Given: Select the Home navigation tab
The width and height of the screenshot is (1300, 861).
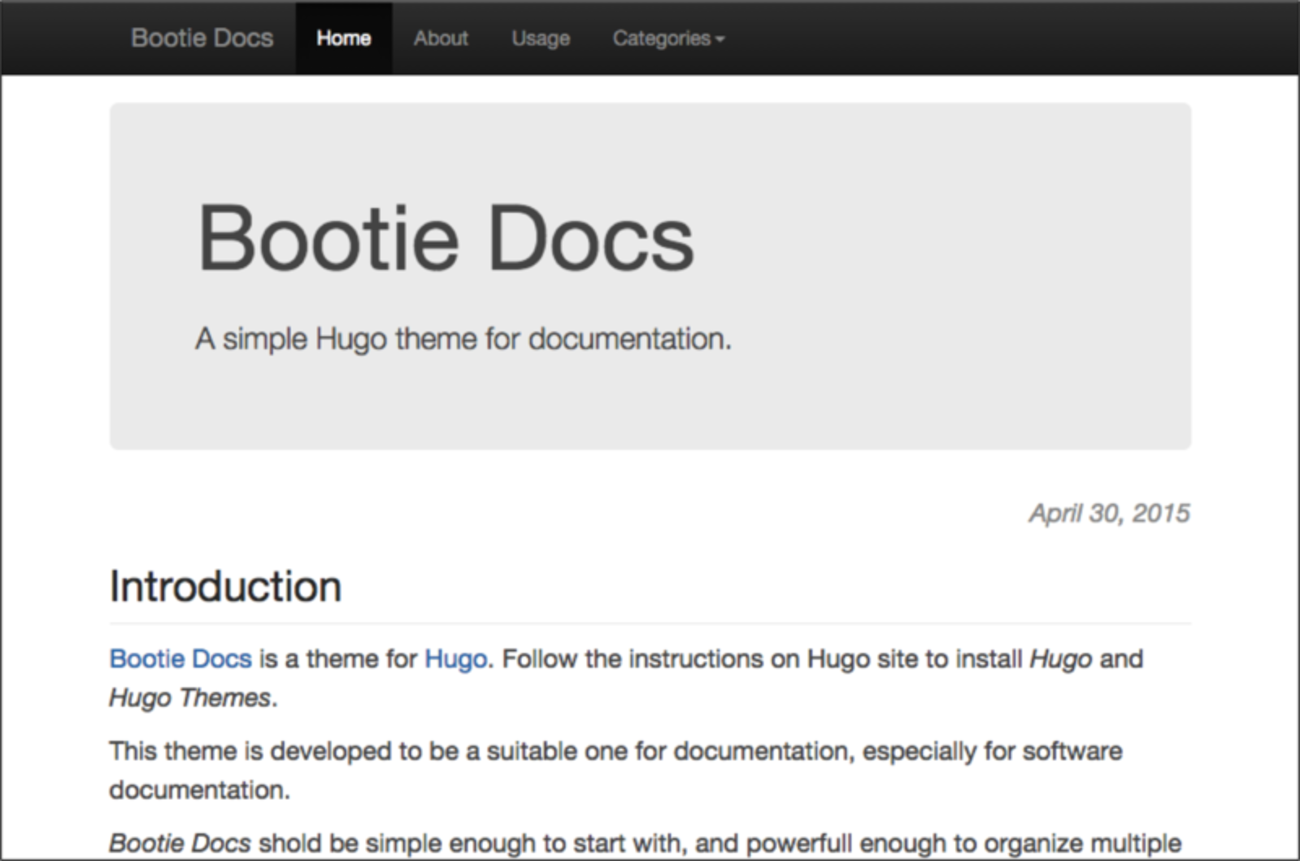Looking at the screenshot, I should point(343,38).
